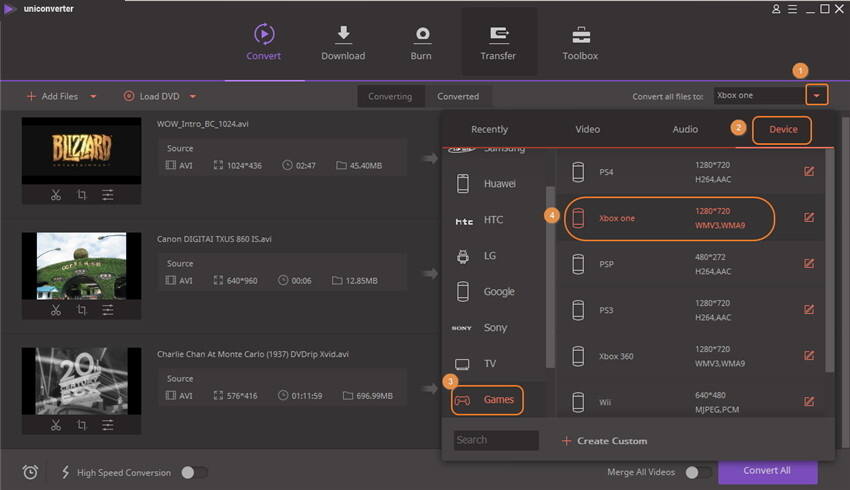Click the format Search field

[x=496, y=440]
